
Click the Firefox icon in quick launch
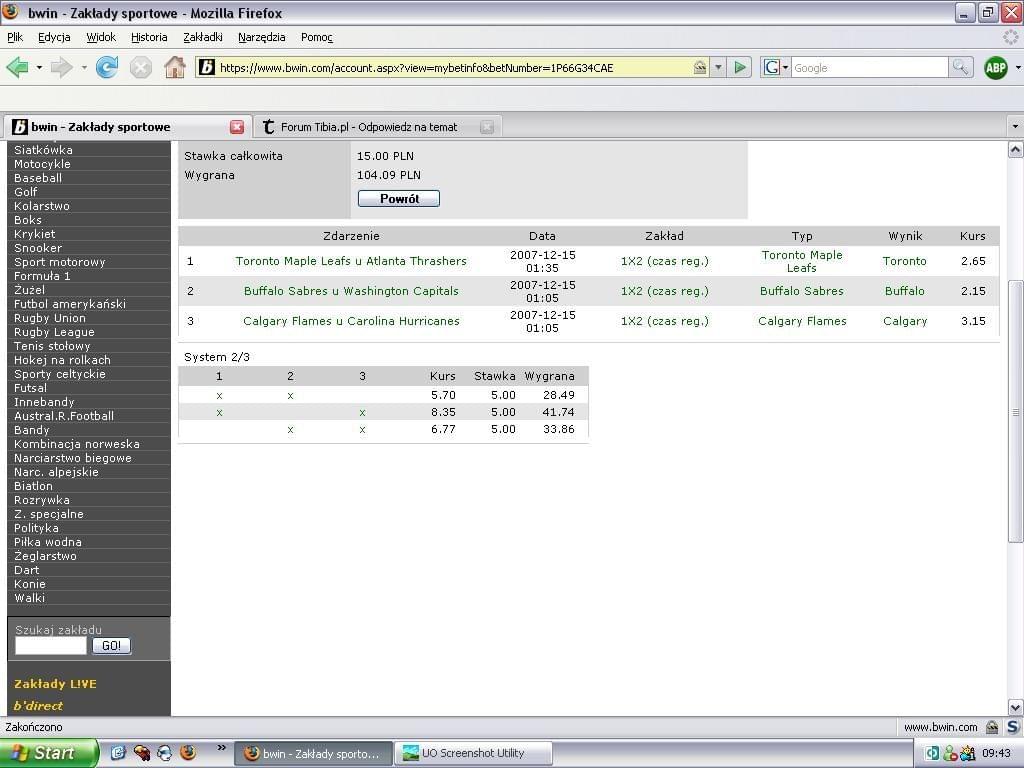click(x=187, y=753)
